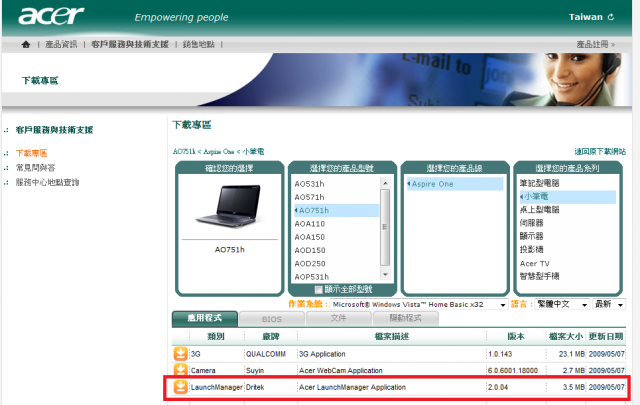Screen dimensions: 640x405
Task: Switch to the 驅動程式 tab
Action: [x=405, y=318]
